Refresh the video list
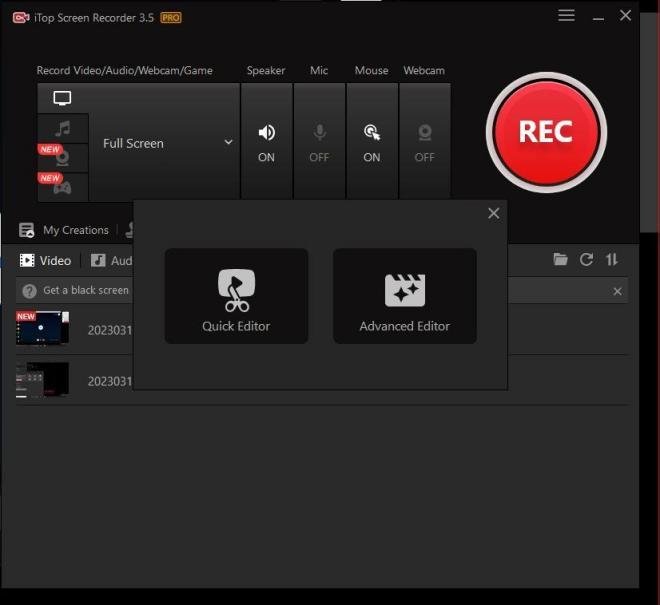 point(586,260)
